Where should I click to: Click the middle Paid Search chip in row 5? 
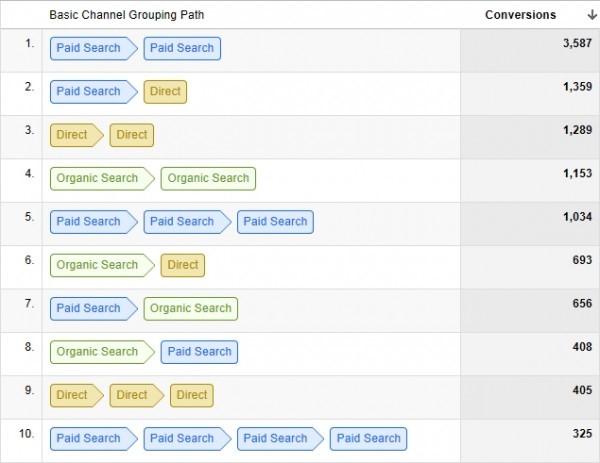(x=187, y=222)
